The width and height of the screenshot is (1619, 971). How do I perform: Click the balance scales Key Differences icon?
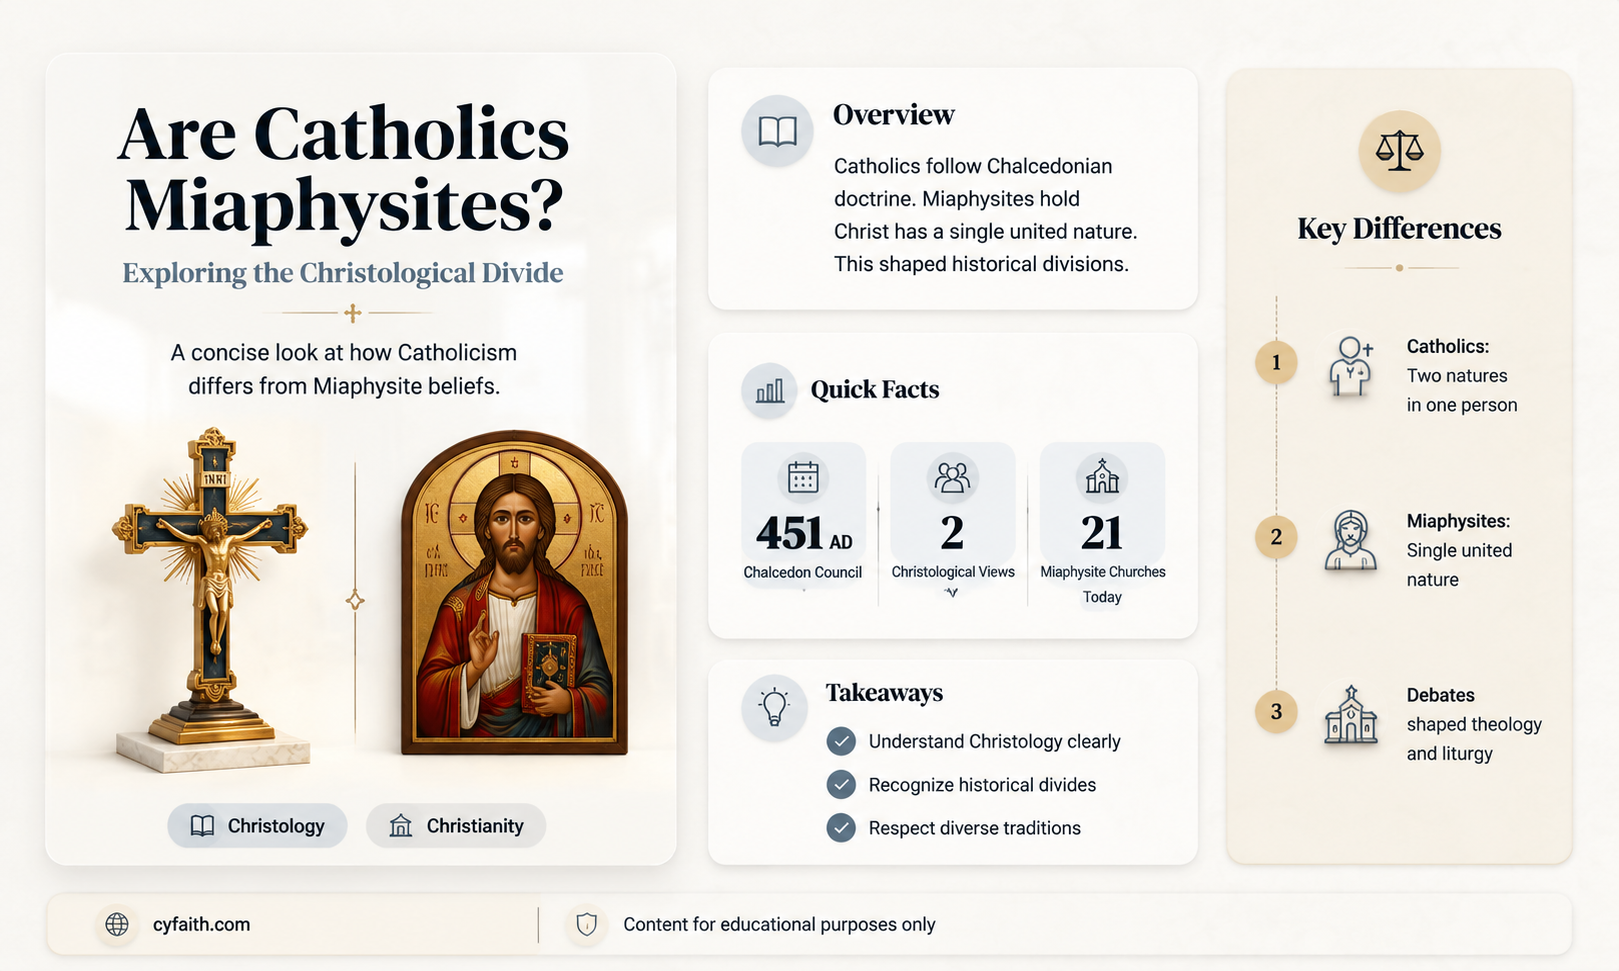(1399, 151)
